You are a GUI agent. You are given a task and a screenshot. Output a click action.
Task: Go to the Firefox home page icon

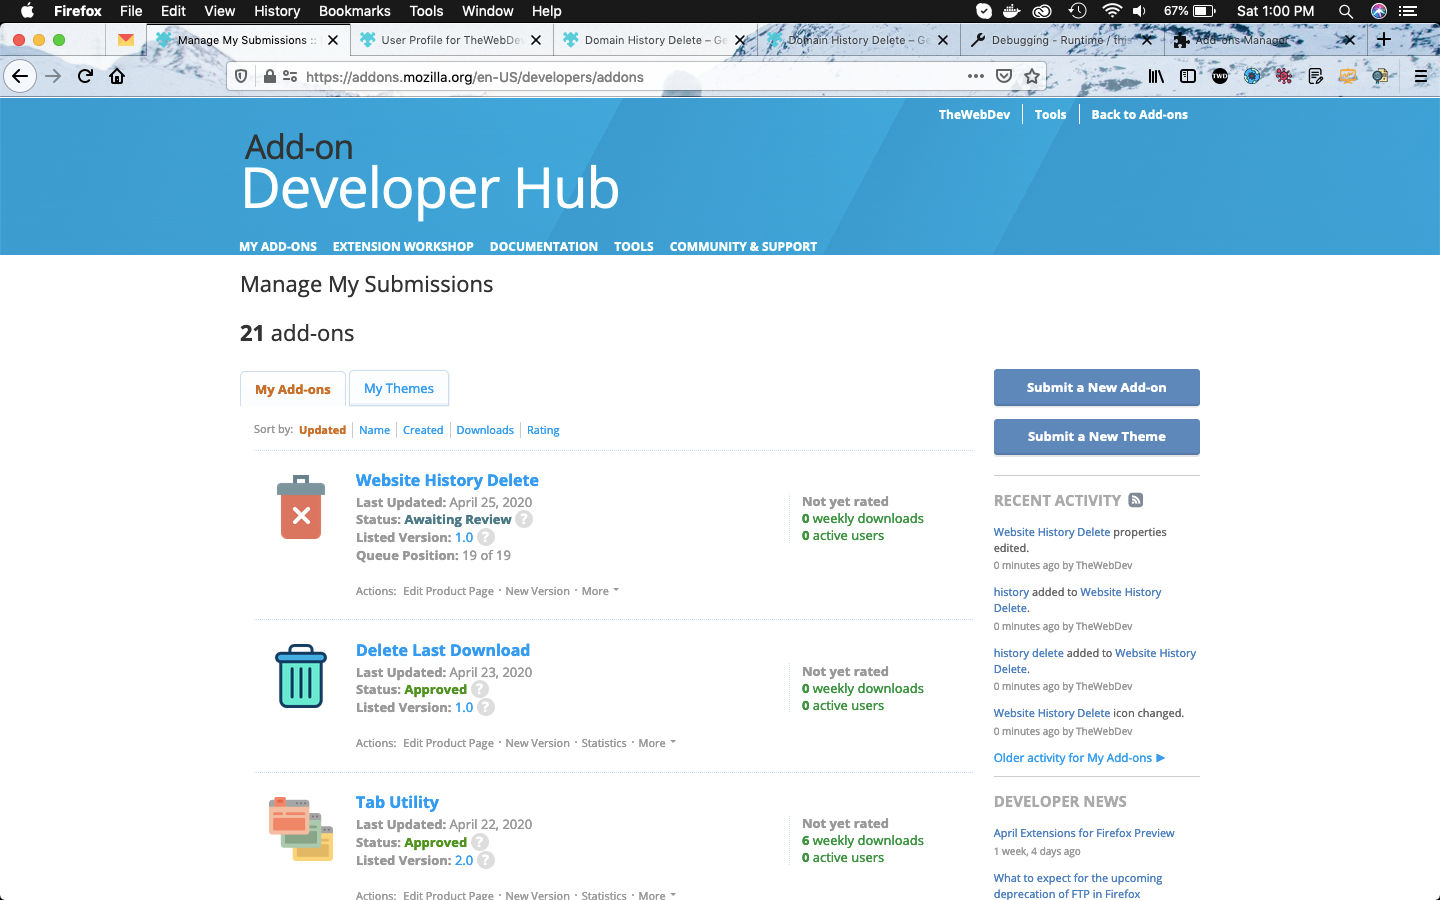pos(117,76)
